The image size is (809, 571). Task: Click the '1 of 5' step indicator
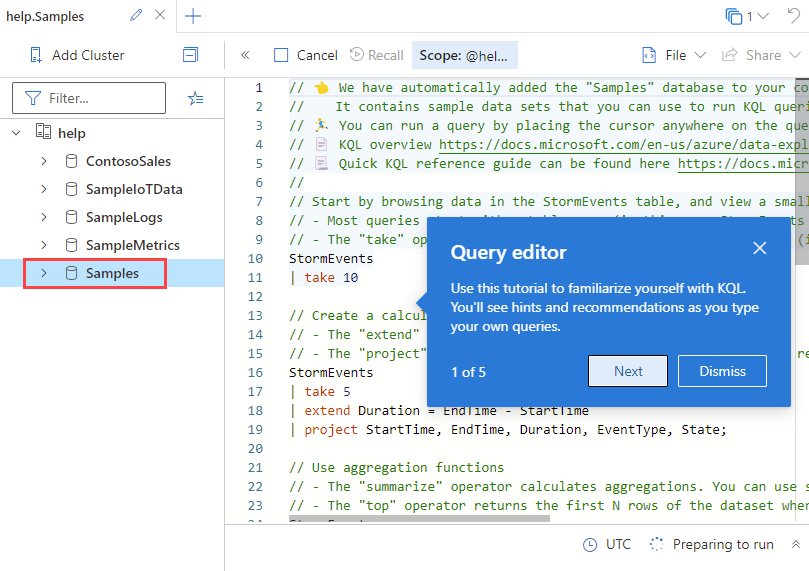pyautogui.click(x=468, y=372)
